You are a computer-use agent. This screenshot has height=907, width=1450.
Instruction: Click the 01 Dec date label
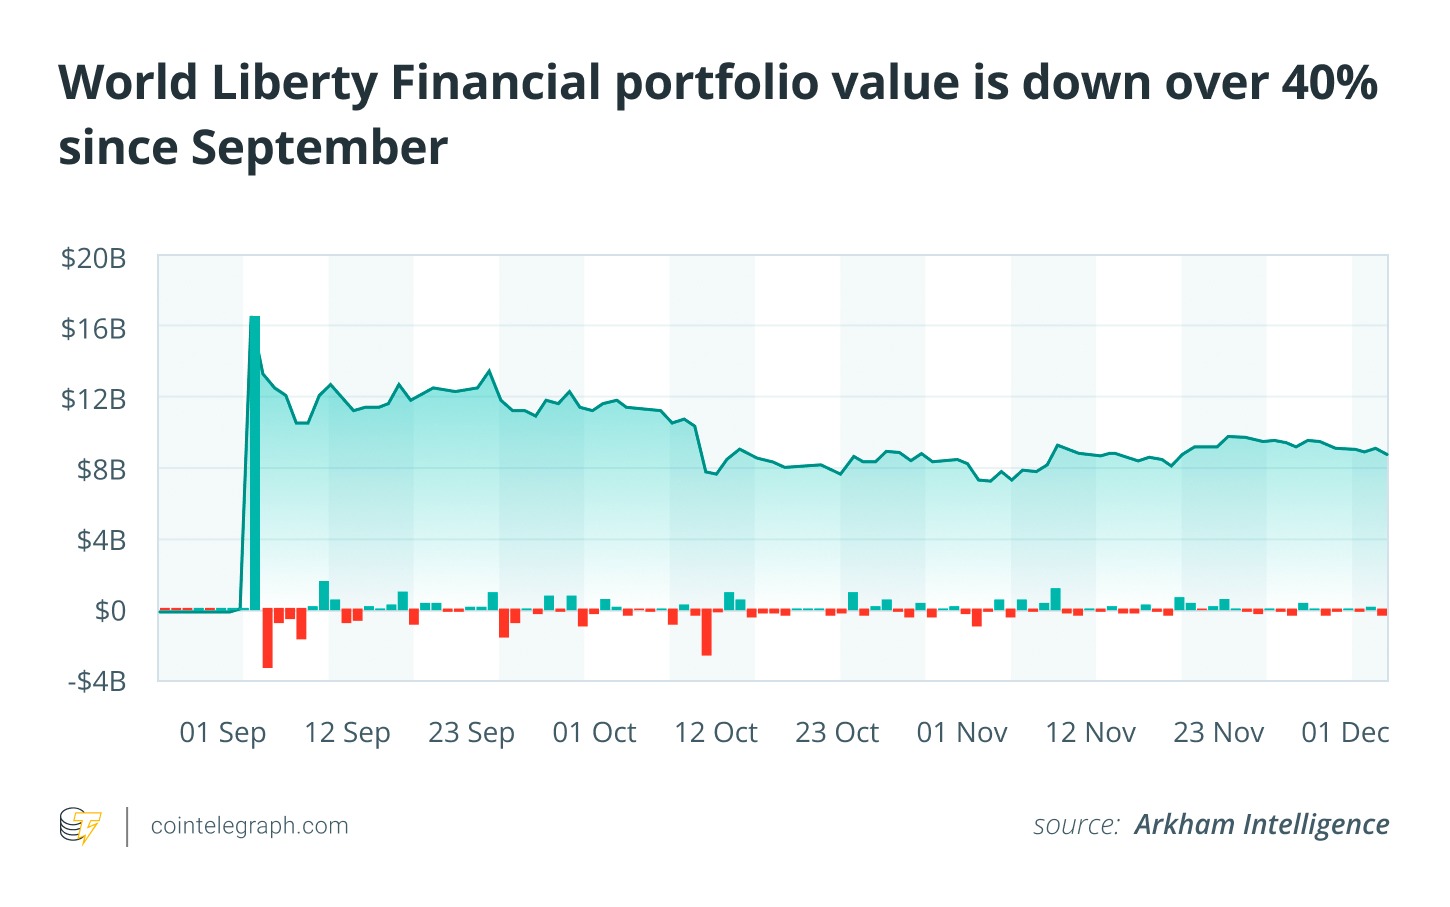(x=1345, y=733)
